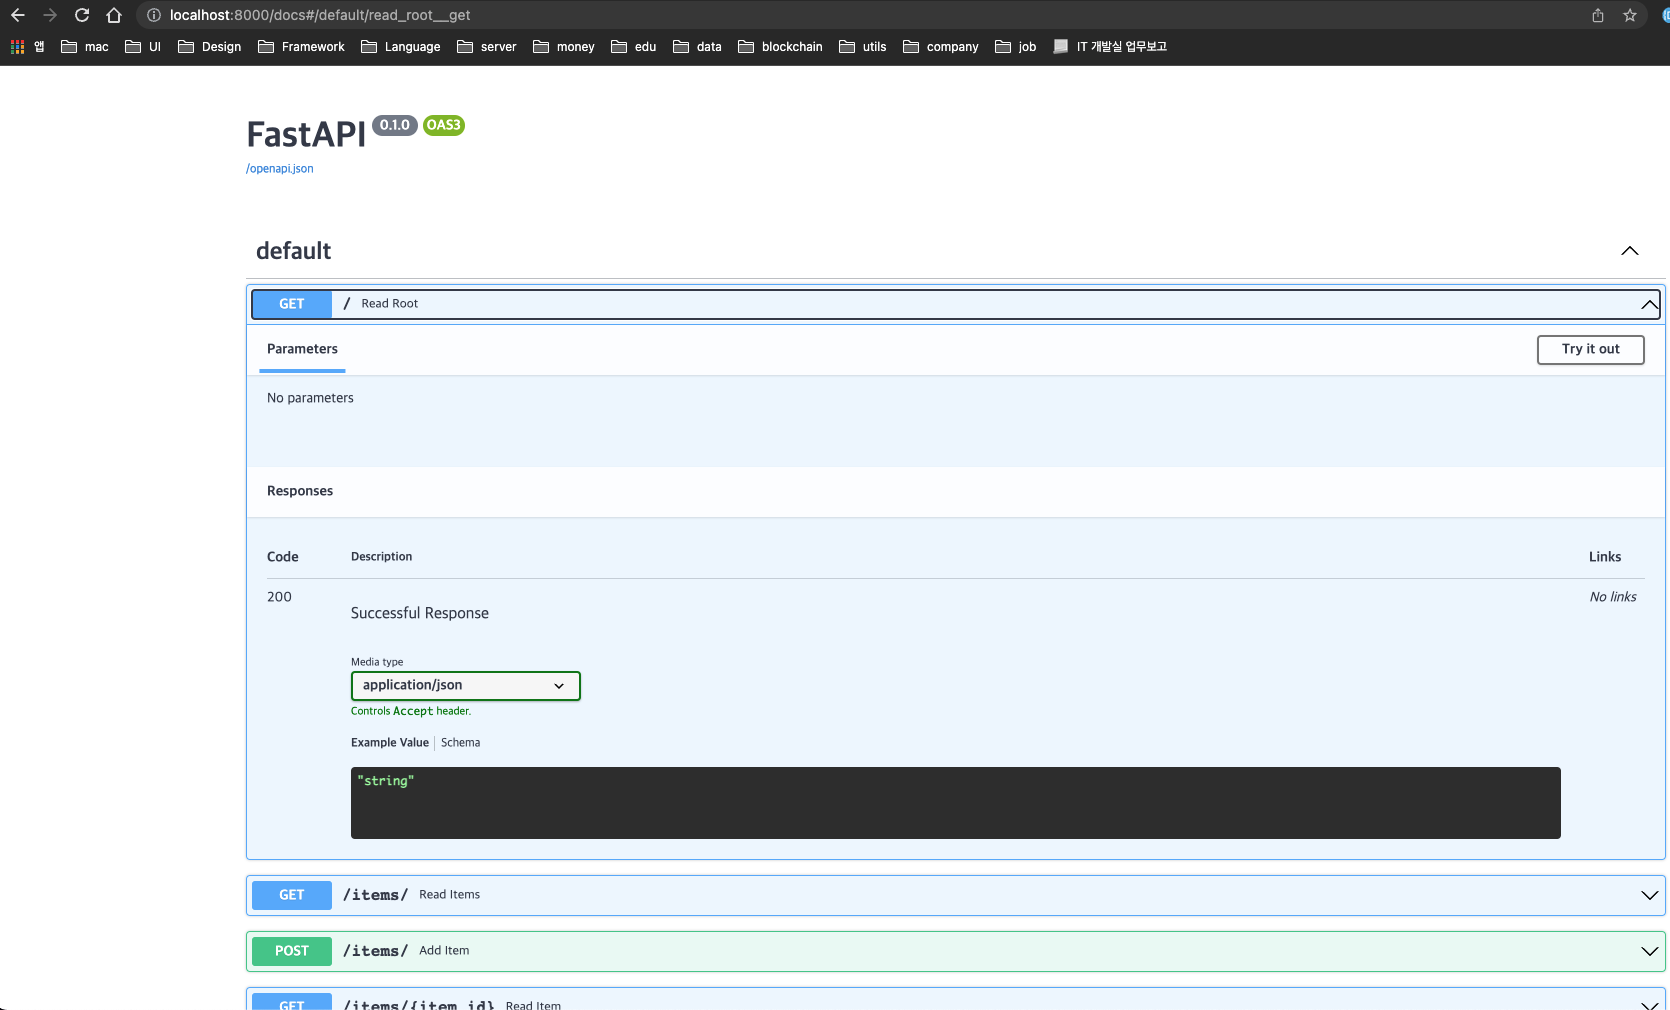
Task: Click the Try it out button
Action: point(1590,349)
